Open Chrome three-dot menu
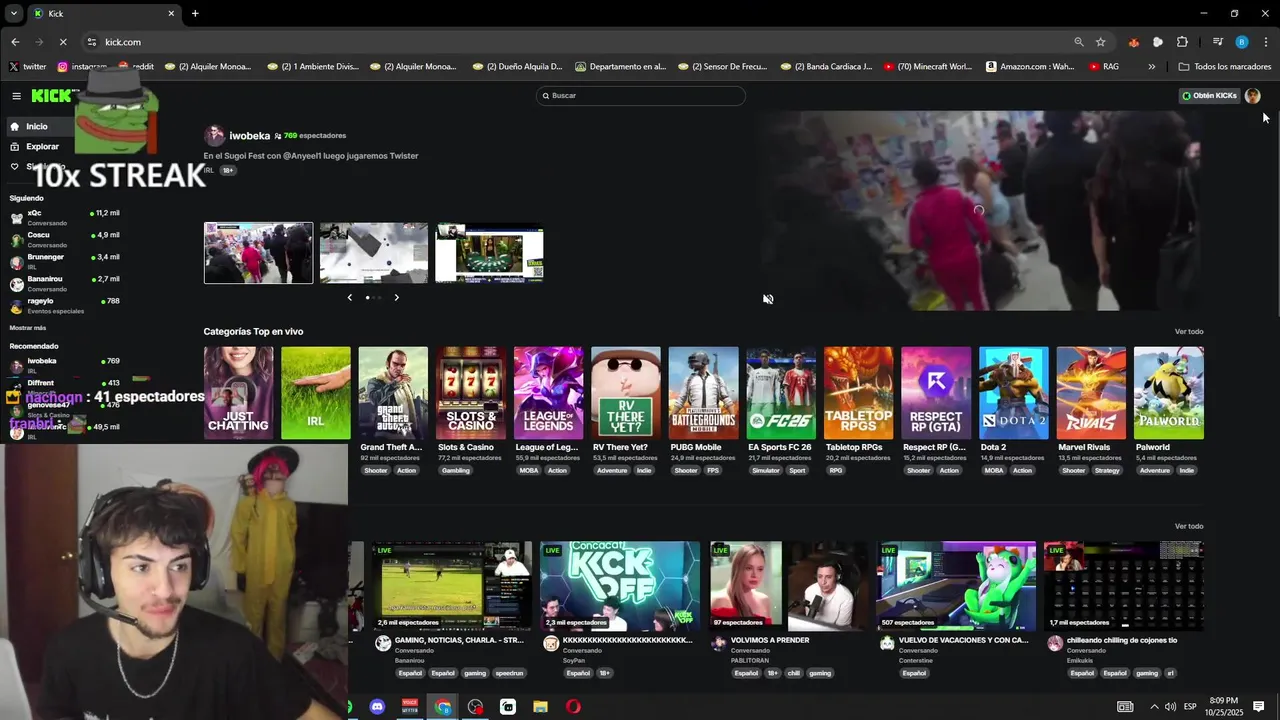1280x720 pixels. pyautogui.click(x=1266, y=42)
